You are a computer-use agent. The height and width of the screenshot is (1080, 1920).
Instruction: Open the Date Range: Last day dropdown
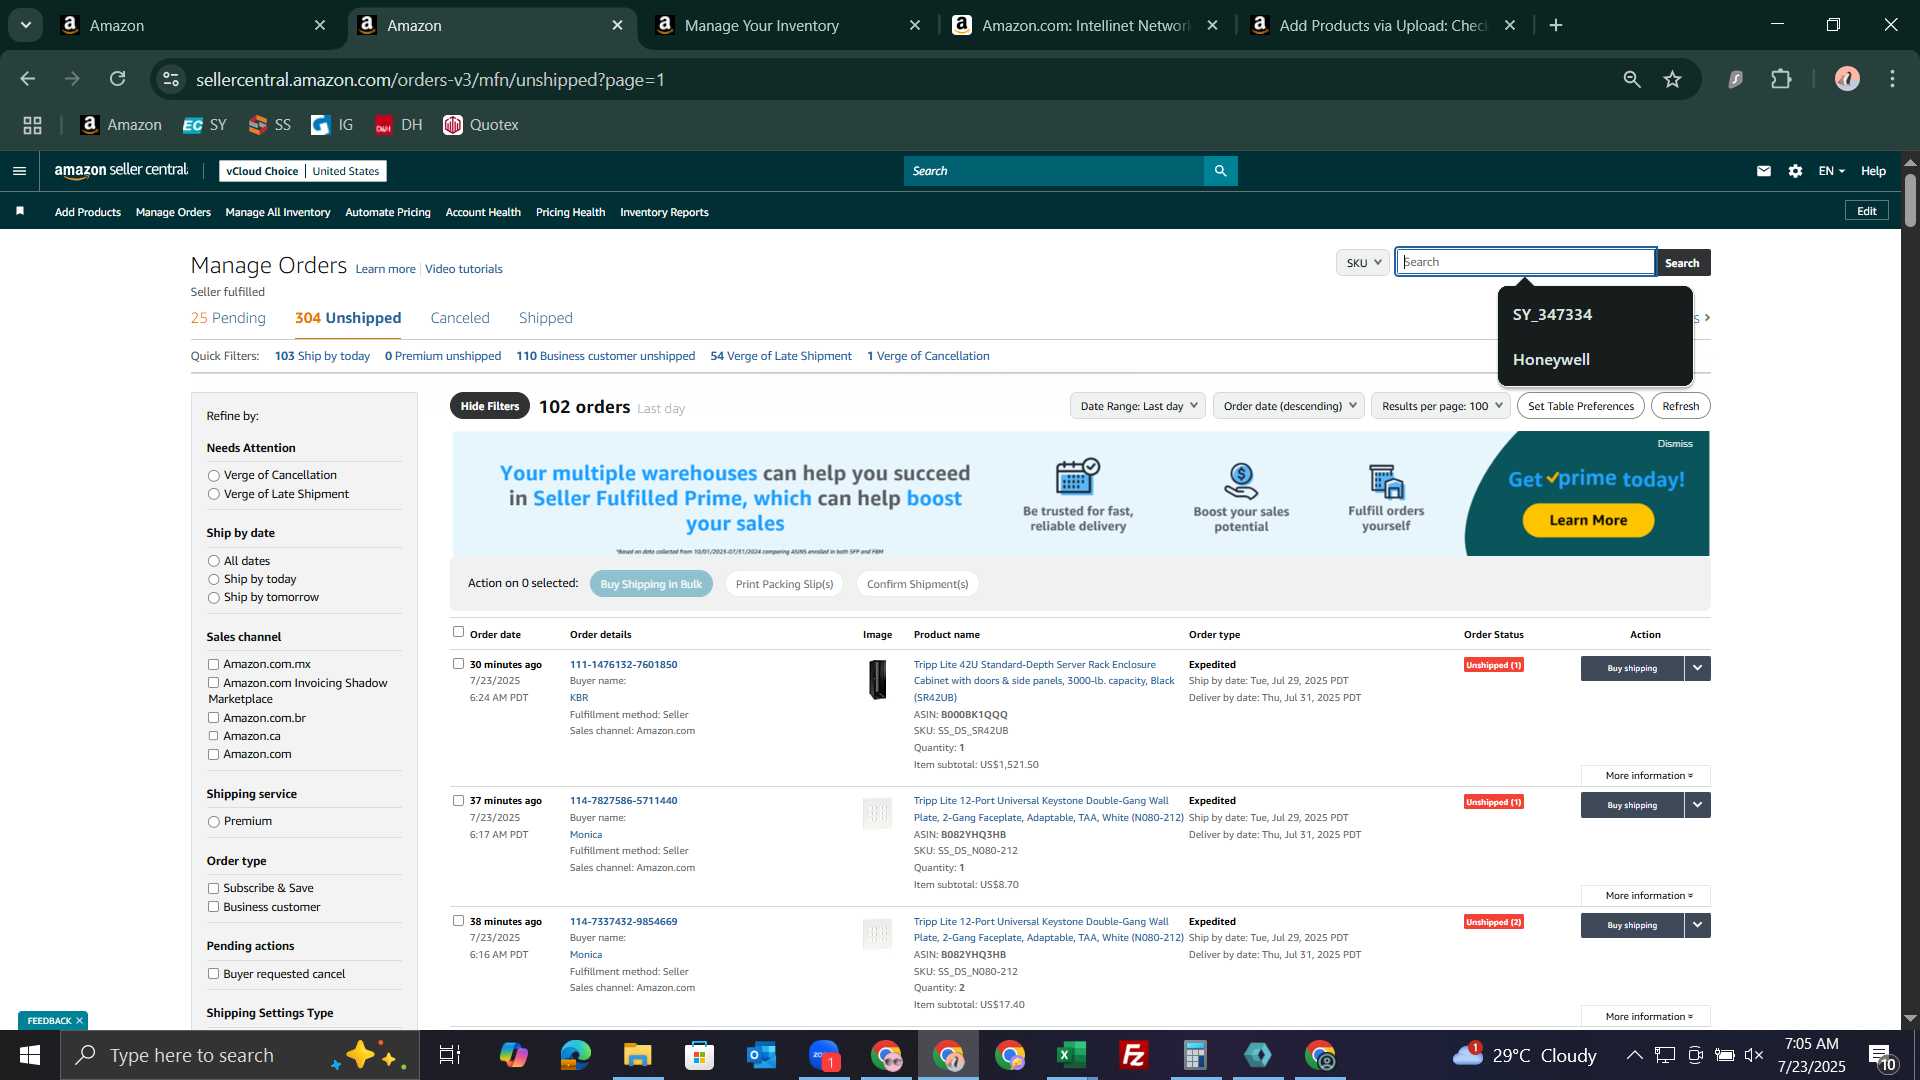tap(1138, 406)
